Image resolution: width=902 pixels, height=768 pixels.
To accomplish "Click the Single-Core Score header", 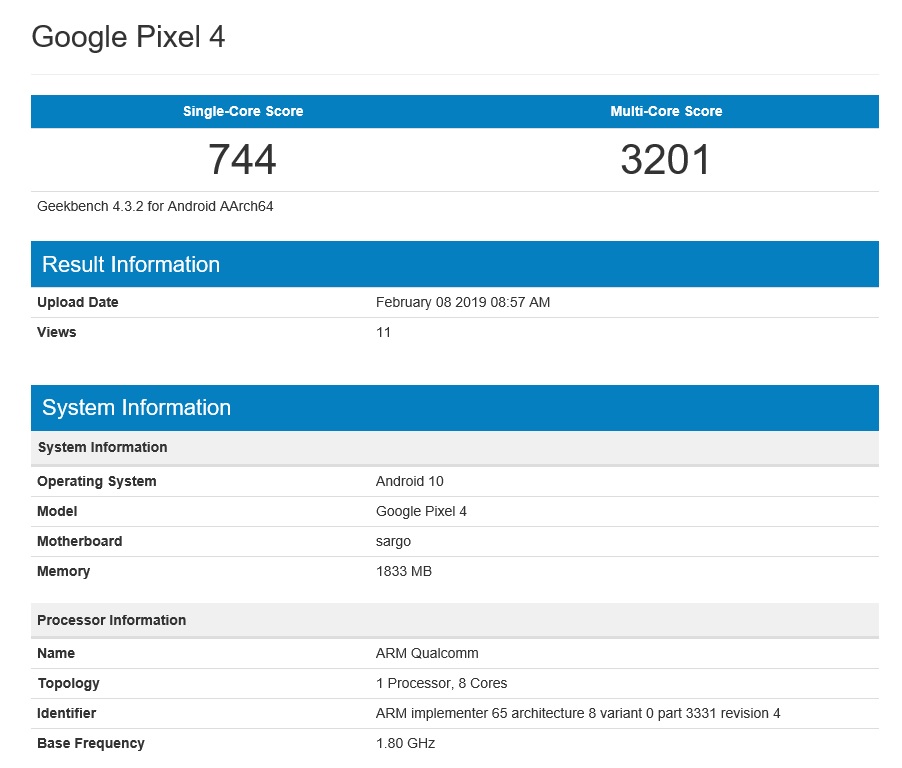I will coord(243,111).
